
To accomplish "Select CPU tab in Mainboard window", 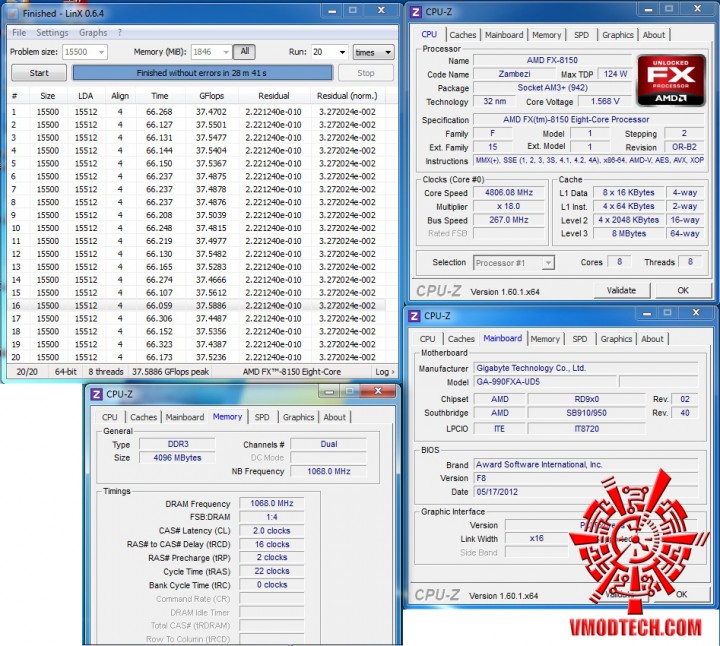I will click(427, 339).
